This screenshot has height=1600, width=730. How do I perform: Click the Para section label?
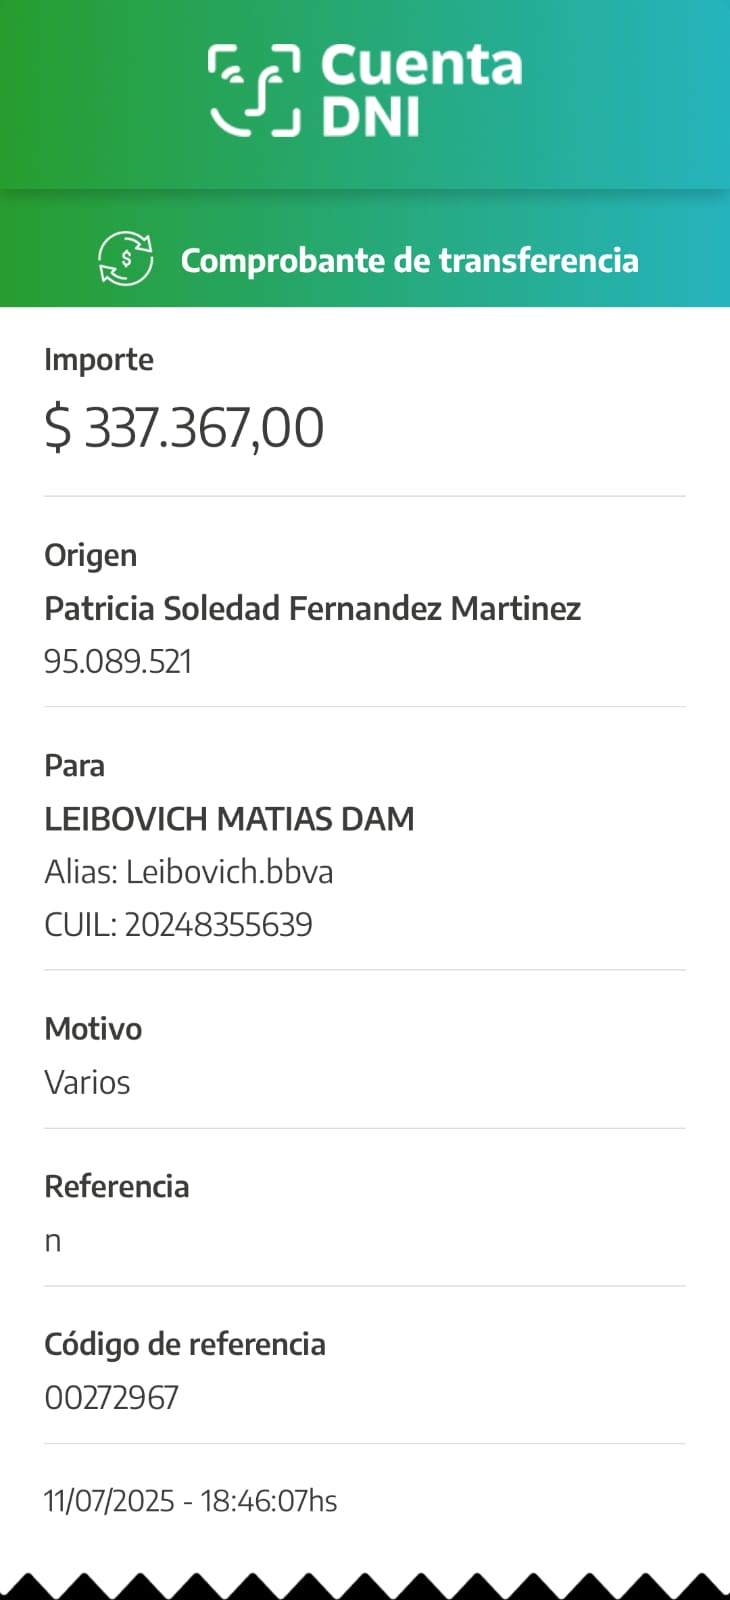pos(74,765)
